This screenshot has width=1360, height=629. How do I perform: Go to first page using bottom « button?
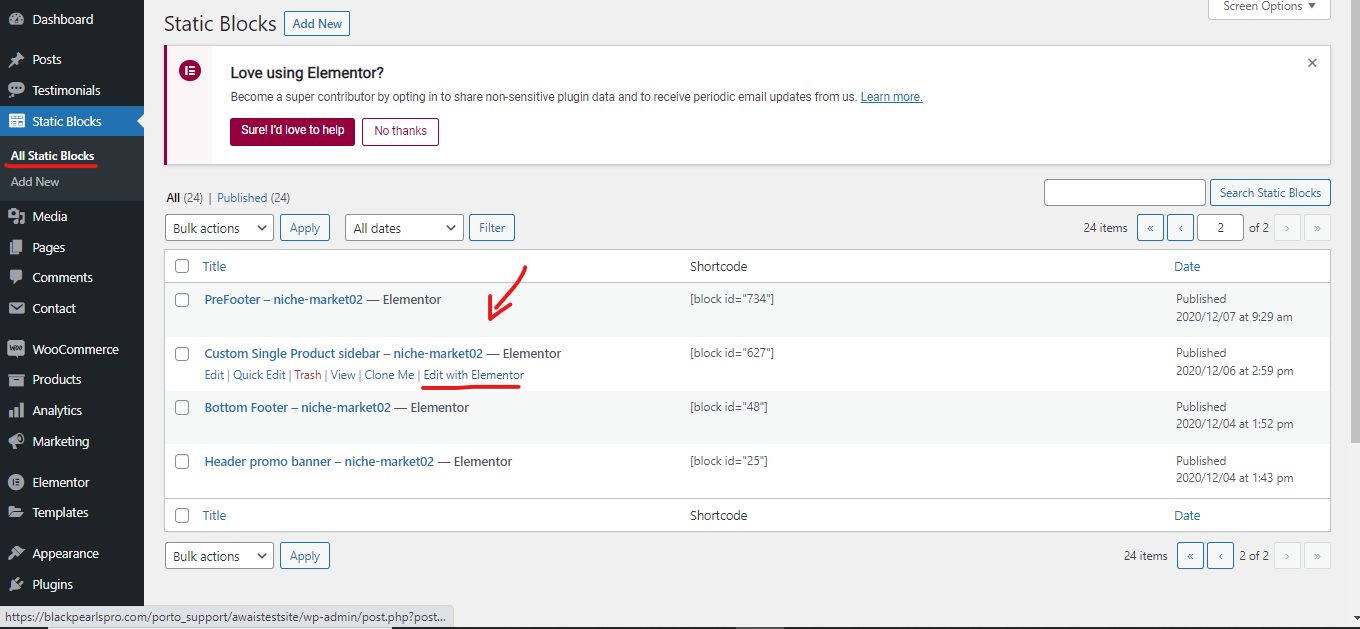(x=1190, y=556)
